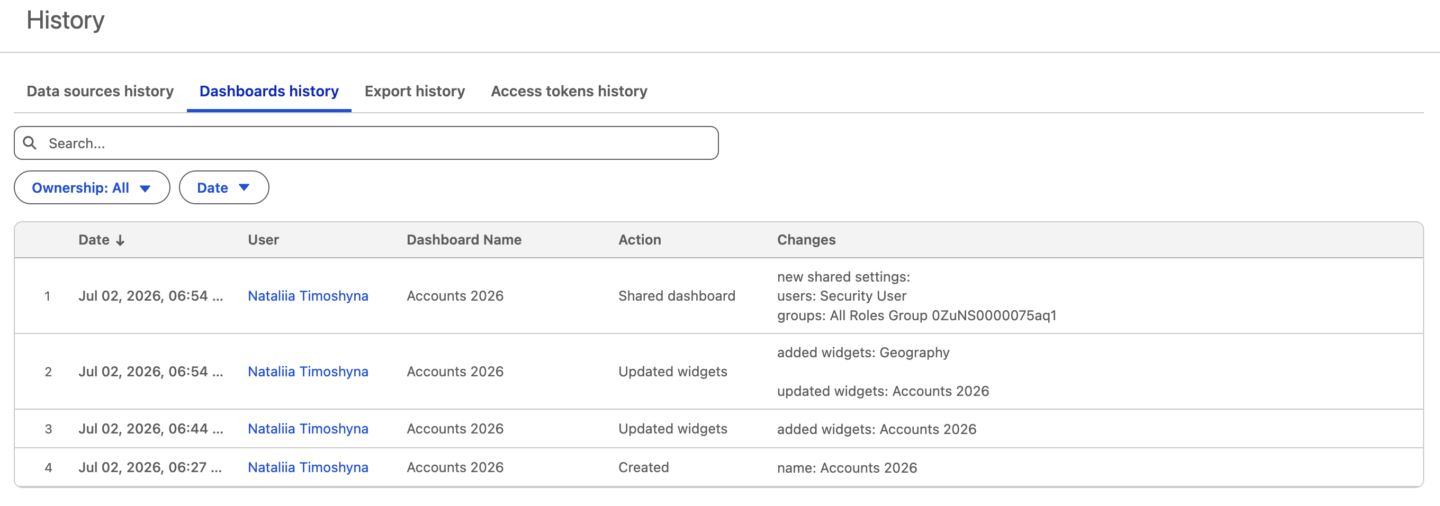Click the Shared dashboard action cell
The height and width of the screenshot is (506, 1440).
coord(677,296)
